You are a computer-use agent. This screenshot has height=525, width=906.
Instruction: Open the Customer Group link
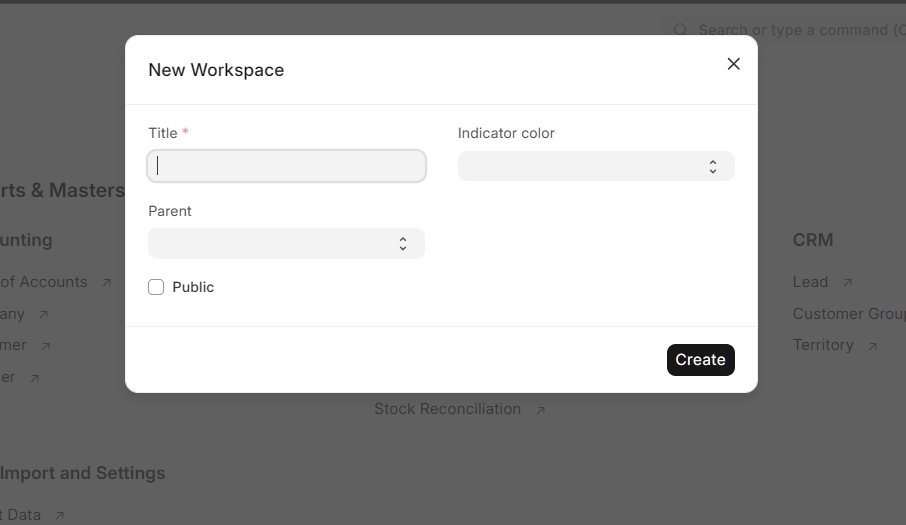pyautogui.click(x=848, y=314)
